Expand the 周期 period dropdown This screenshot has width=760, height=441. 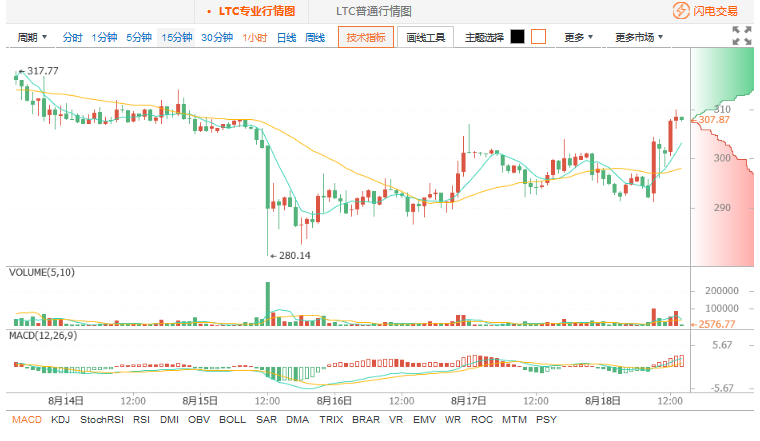point(32,38)
